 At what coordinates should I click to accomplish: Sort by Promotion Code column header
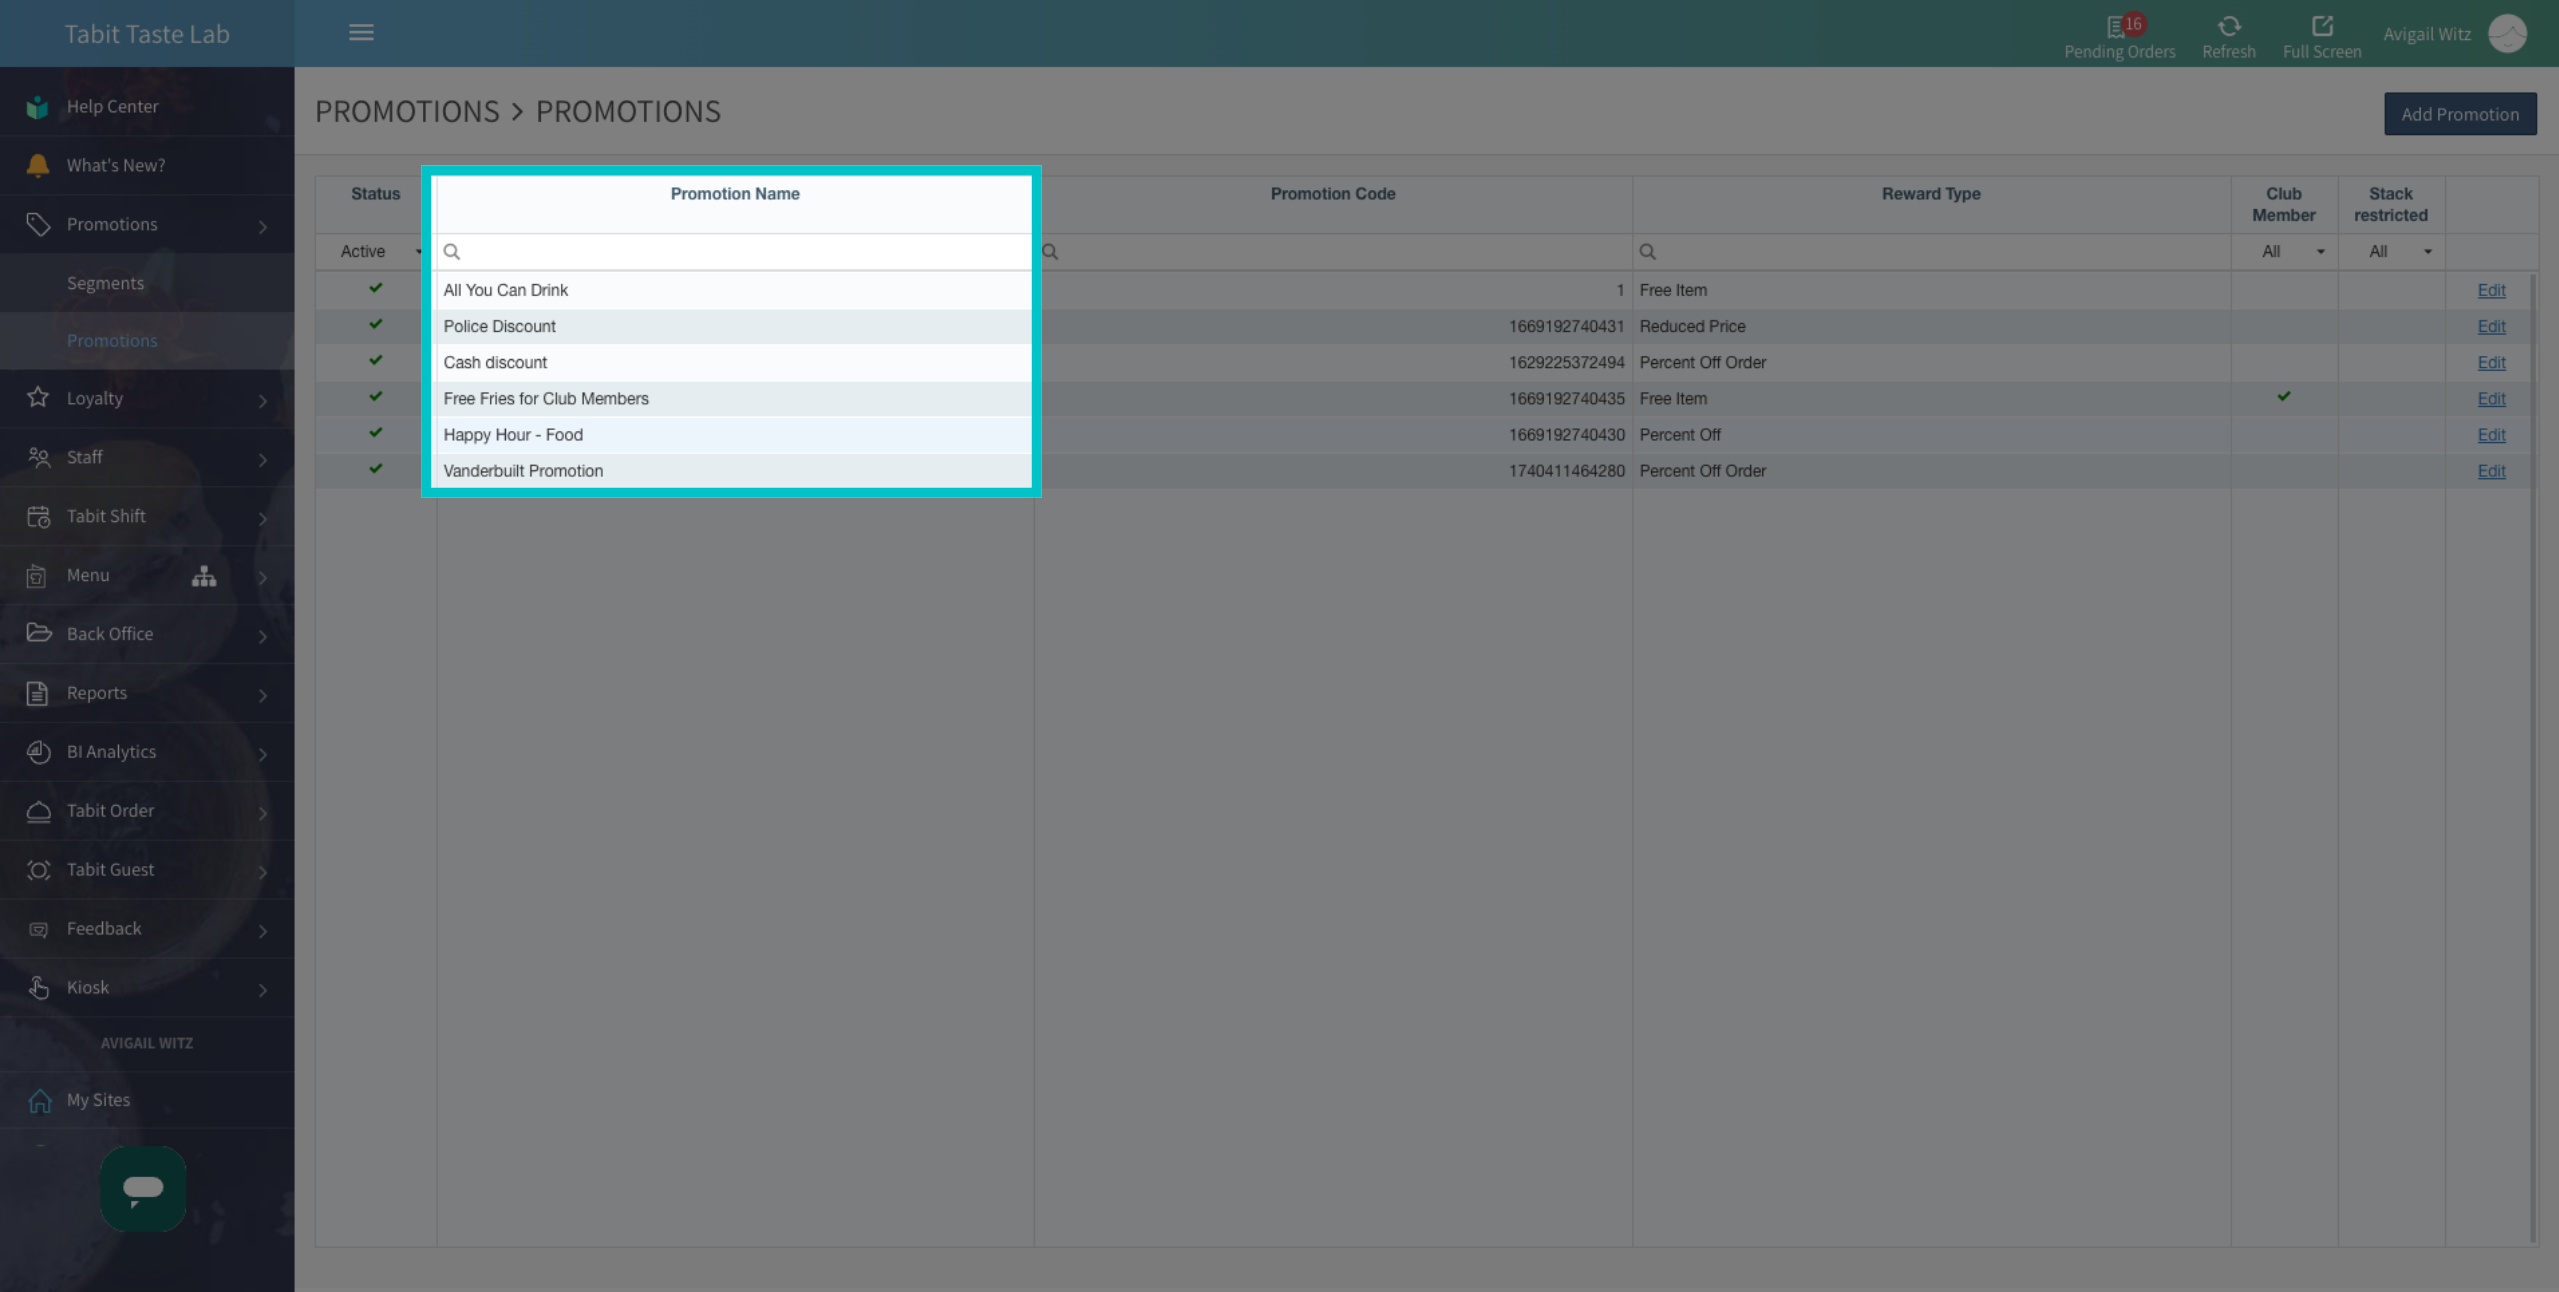click(x=1333, y=194)
